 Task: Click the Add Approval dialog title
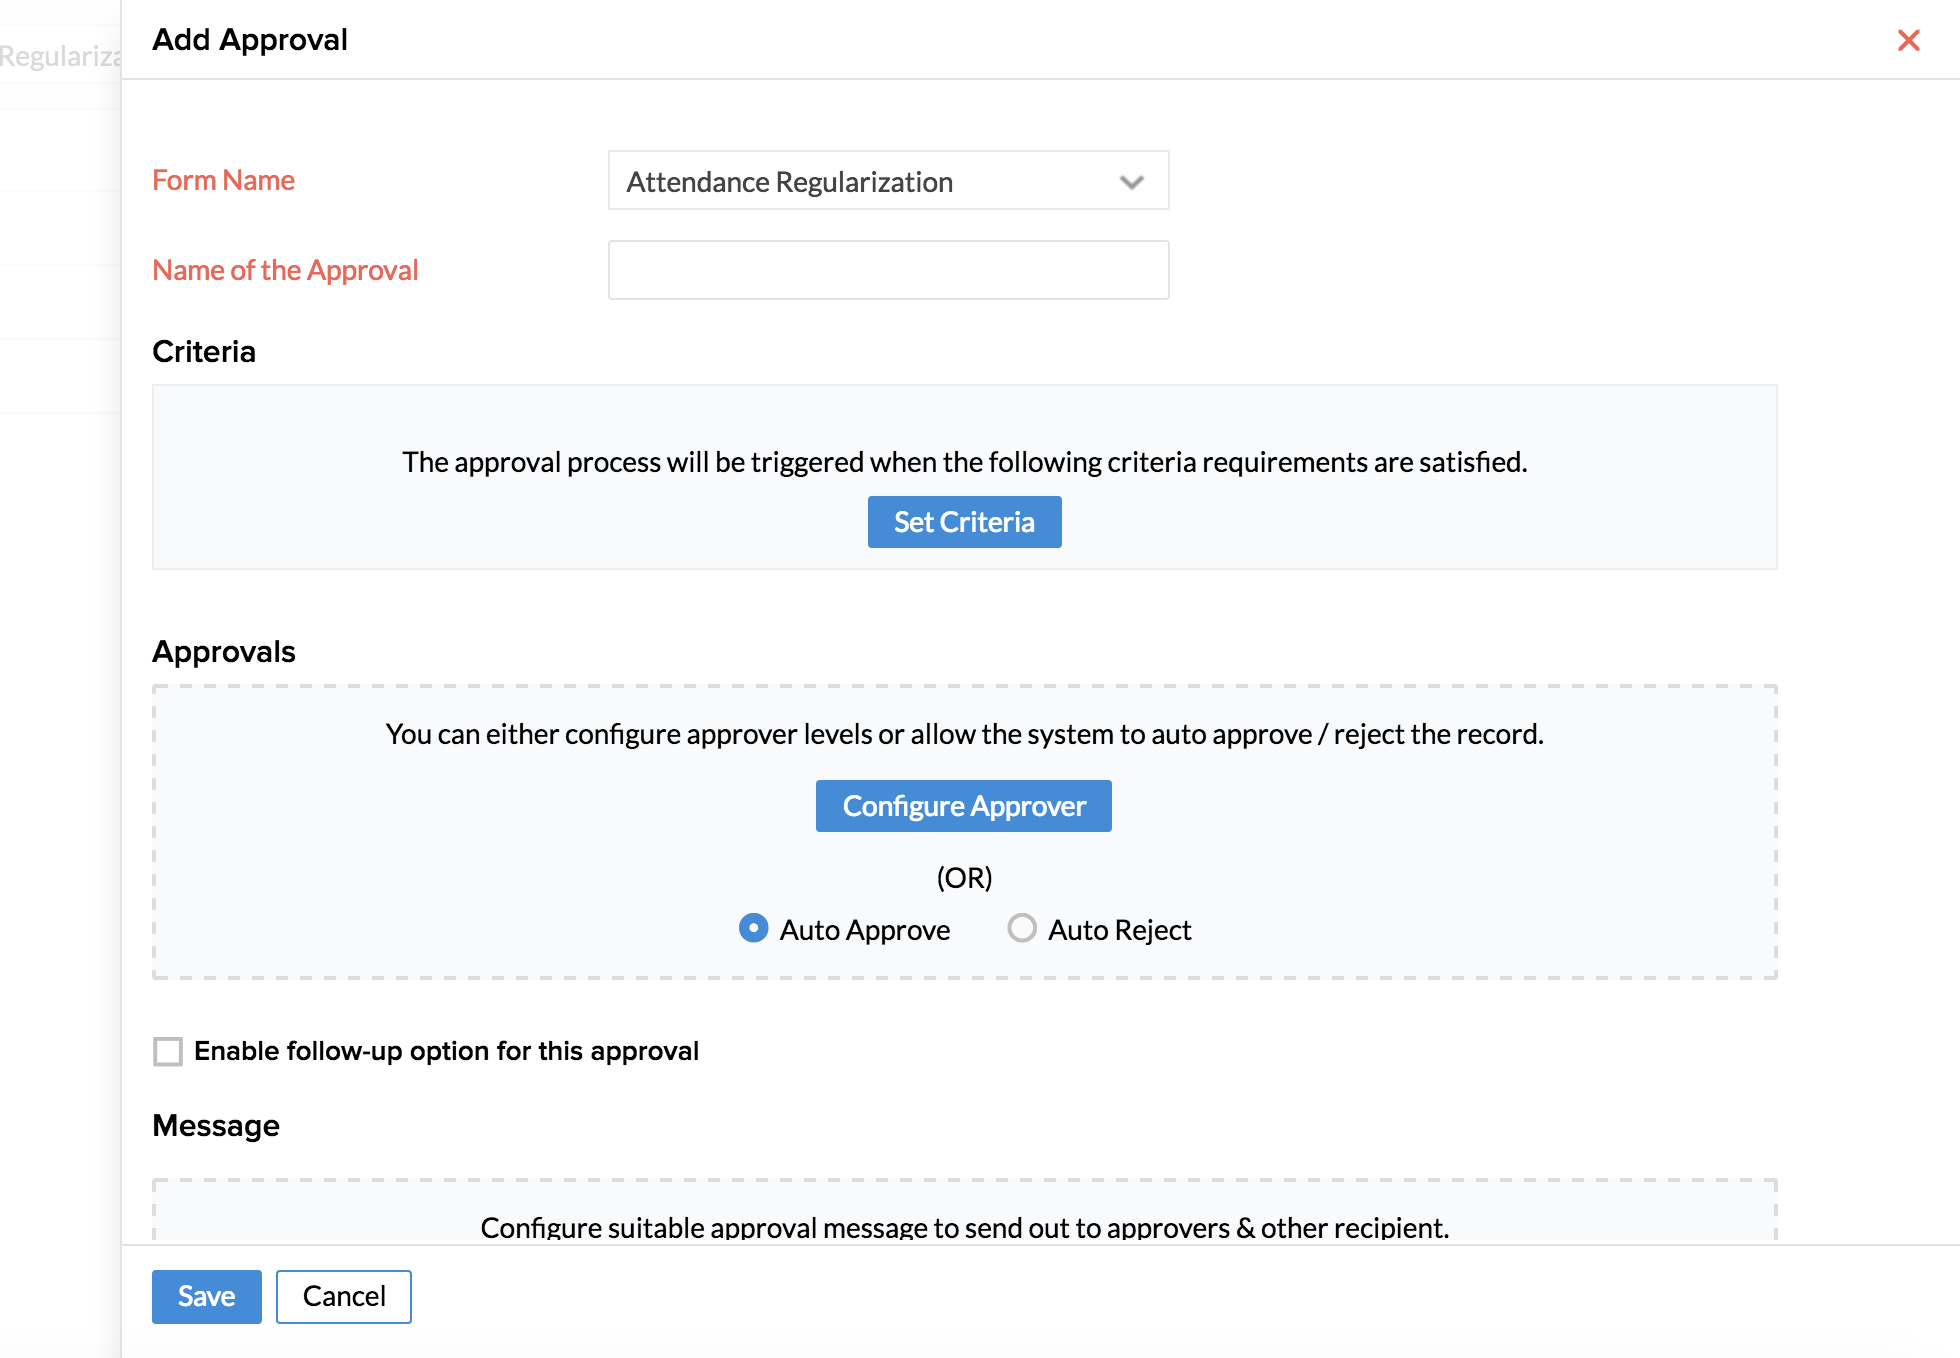[250, 40]
